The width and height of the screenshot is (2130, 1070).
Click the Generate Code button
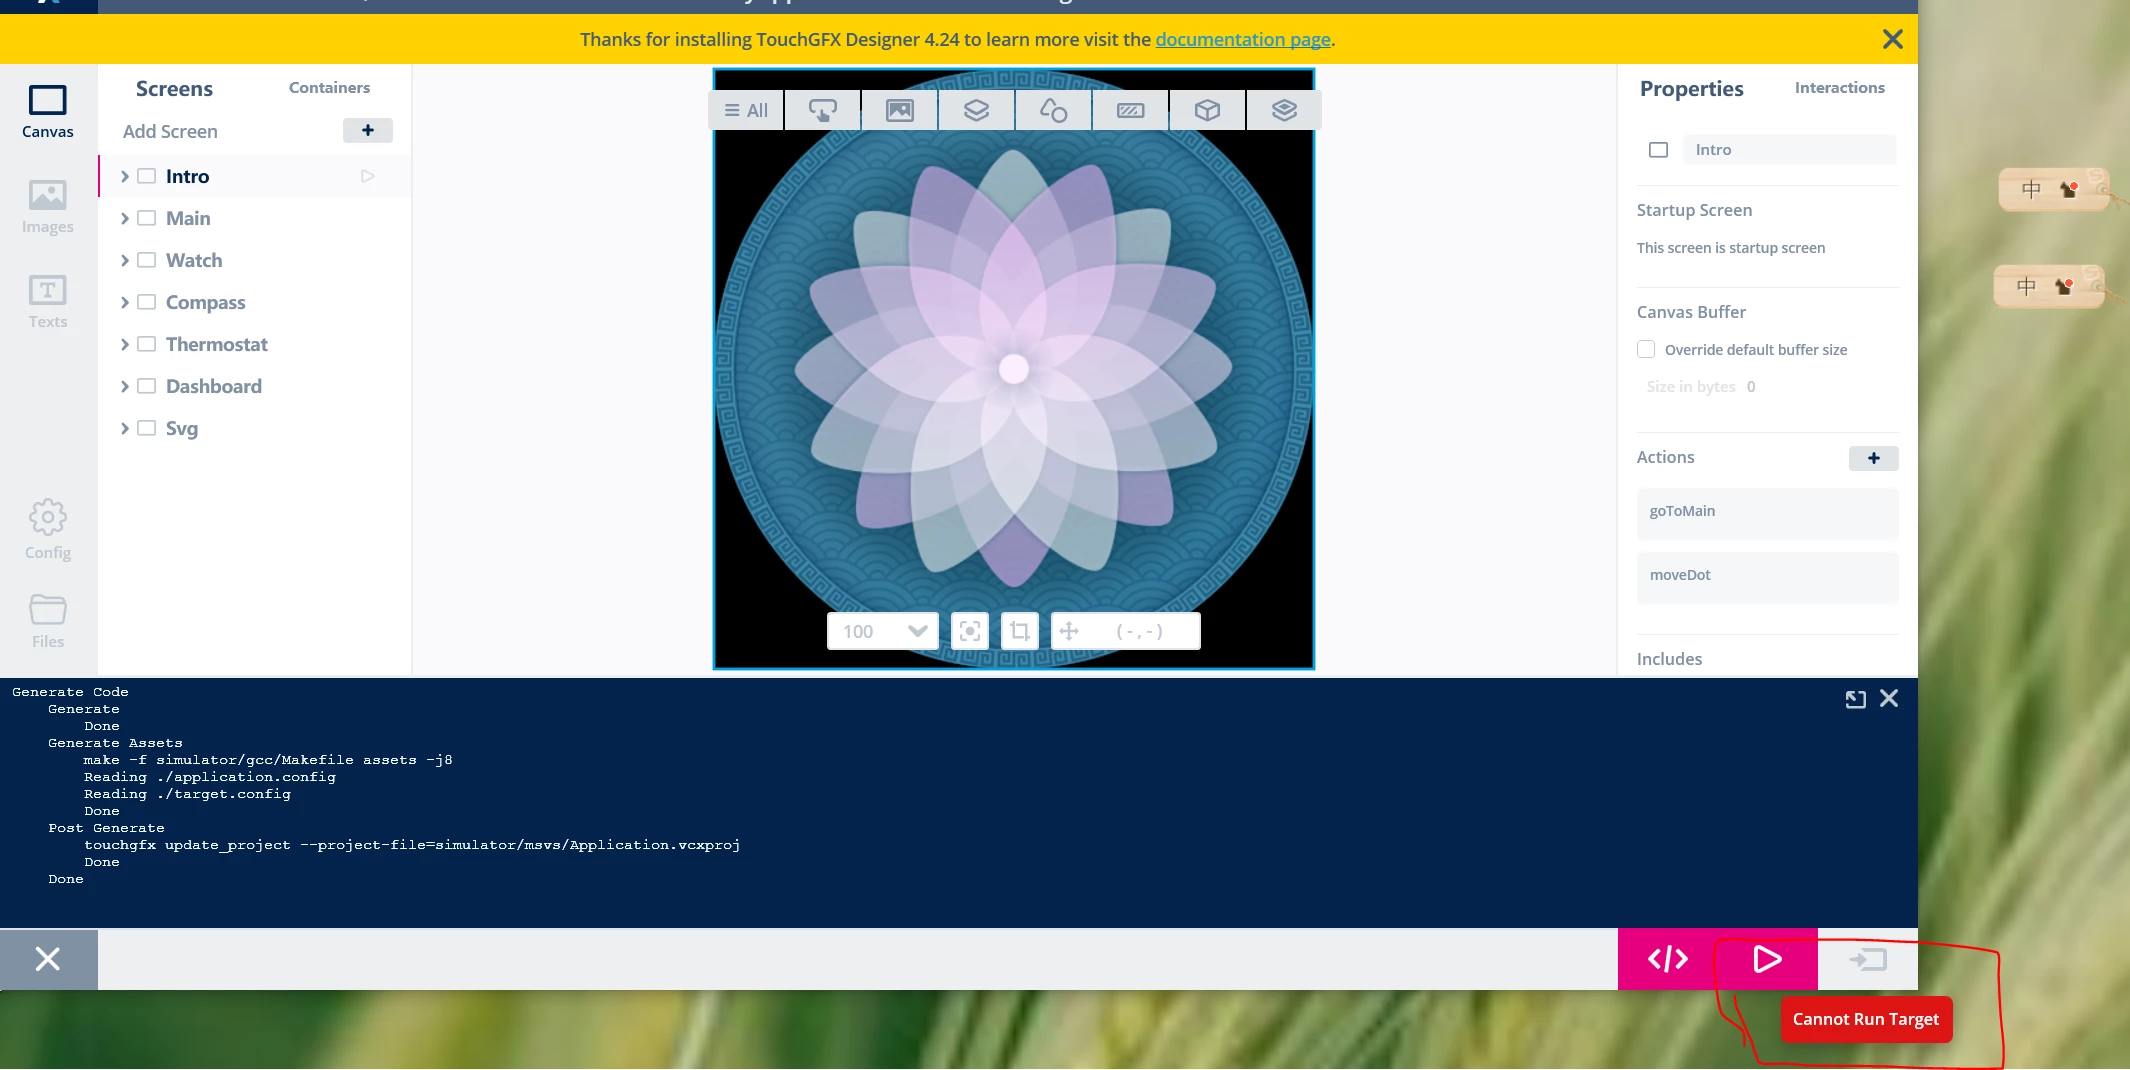(x=1667, y=959)
